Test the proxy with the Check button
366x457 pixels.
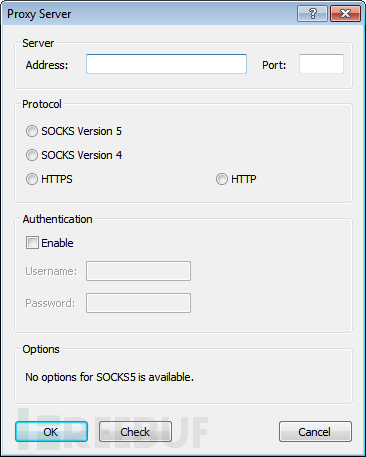coord(135,432)
